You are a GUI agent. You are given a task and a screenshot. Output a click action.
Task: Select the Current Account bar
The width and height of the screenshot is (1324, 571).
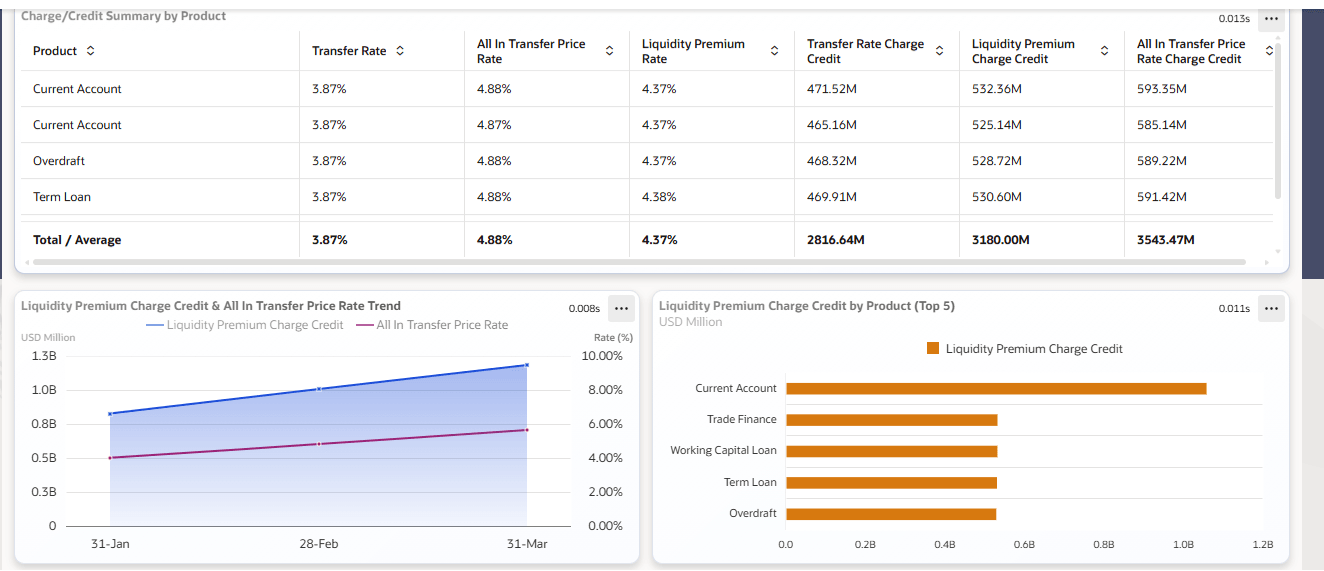(996, 388)
